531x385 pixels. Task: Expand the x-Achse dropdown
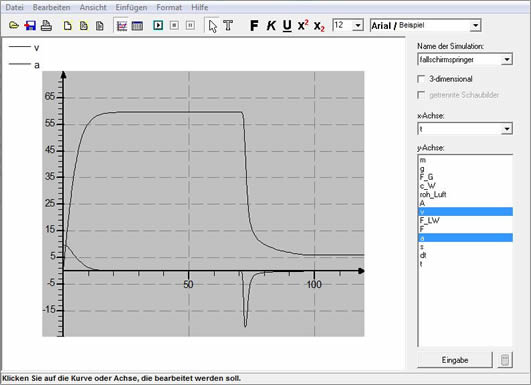coord(507,129)
